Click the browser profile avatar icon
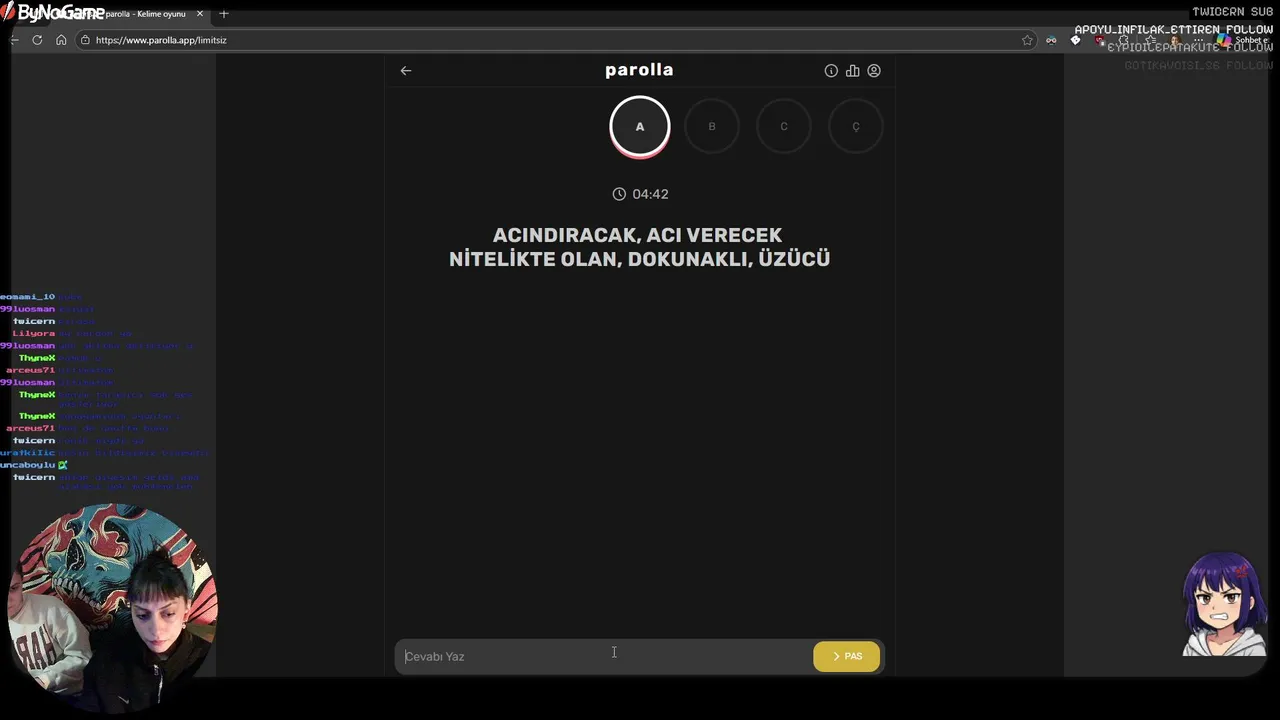 click(1174, 40)
